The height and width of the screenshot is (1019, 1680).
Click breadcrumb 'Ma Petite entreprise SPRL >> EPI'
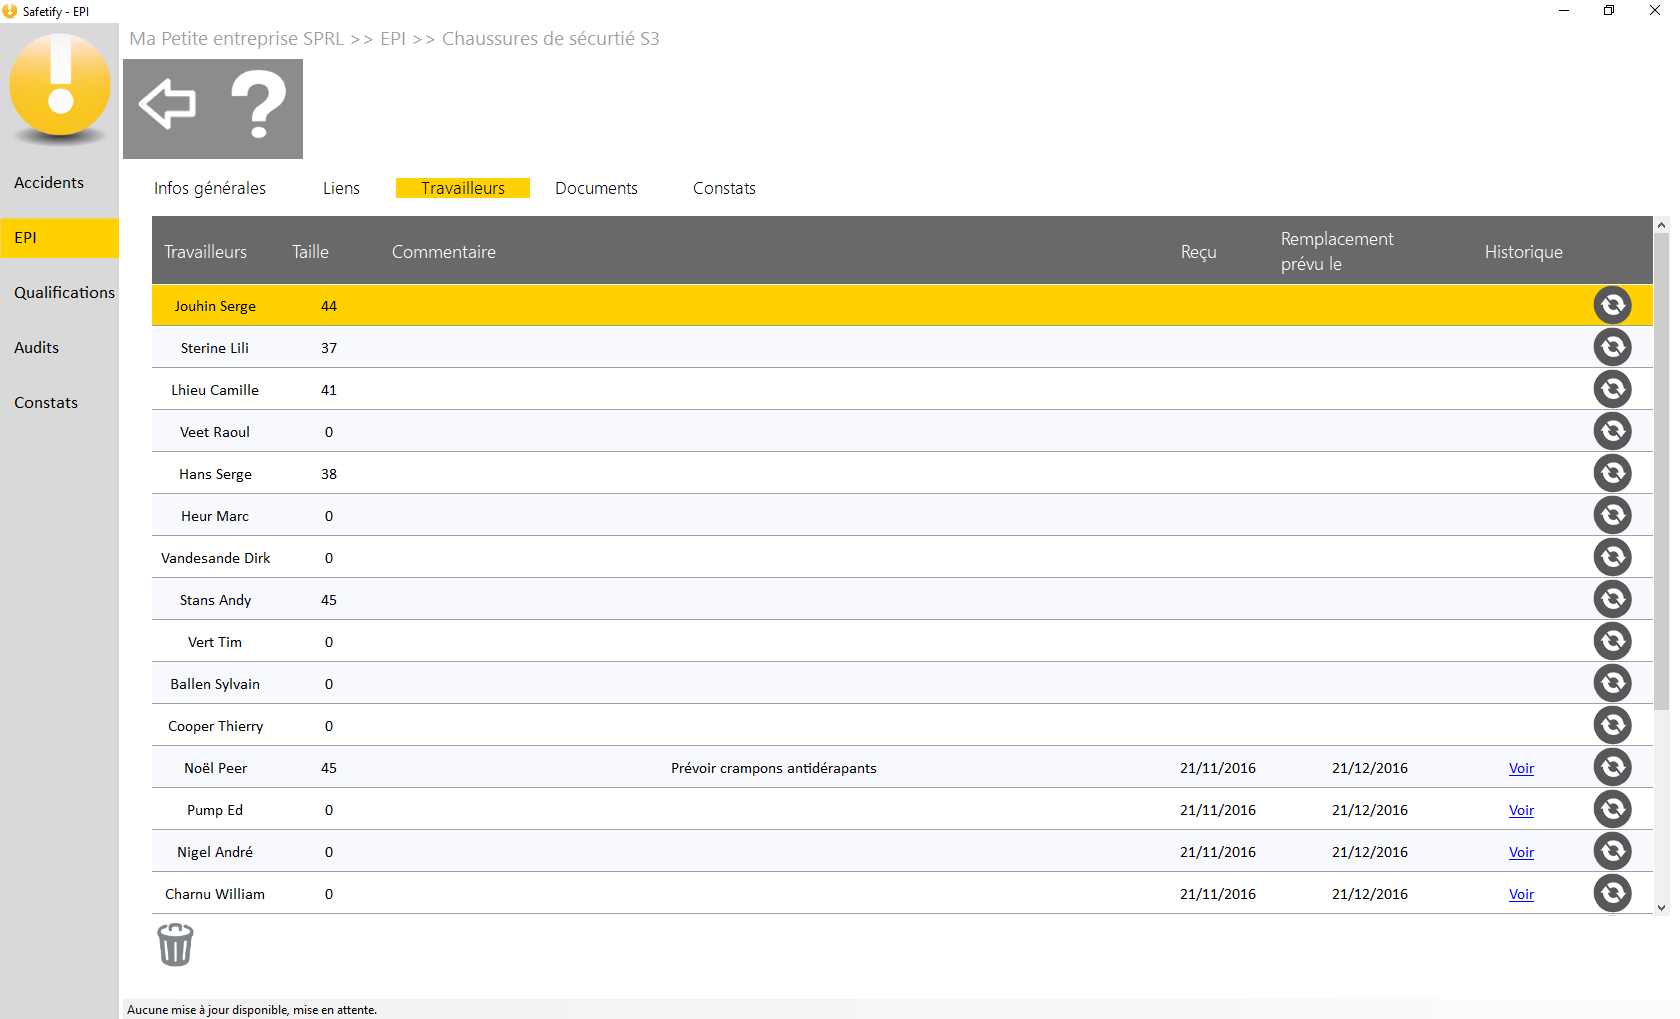pos(267,39)
